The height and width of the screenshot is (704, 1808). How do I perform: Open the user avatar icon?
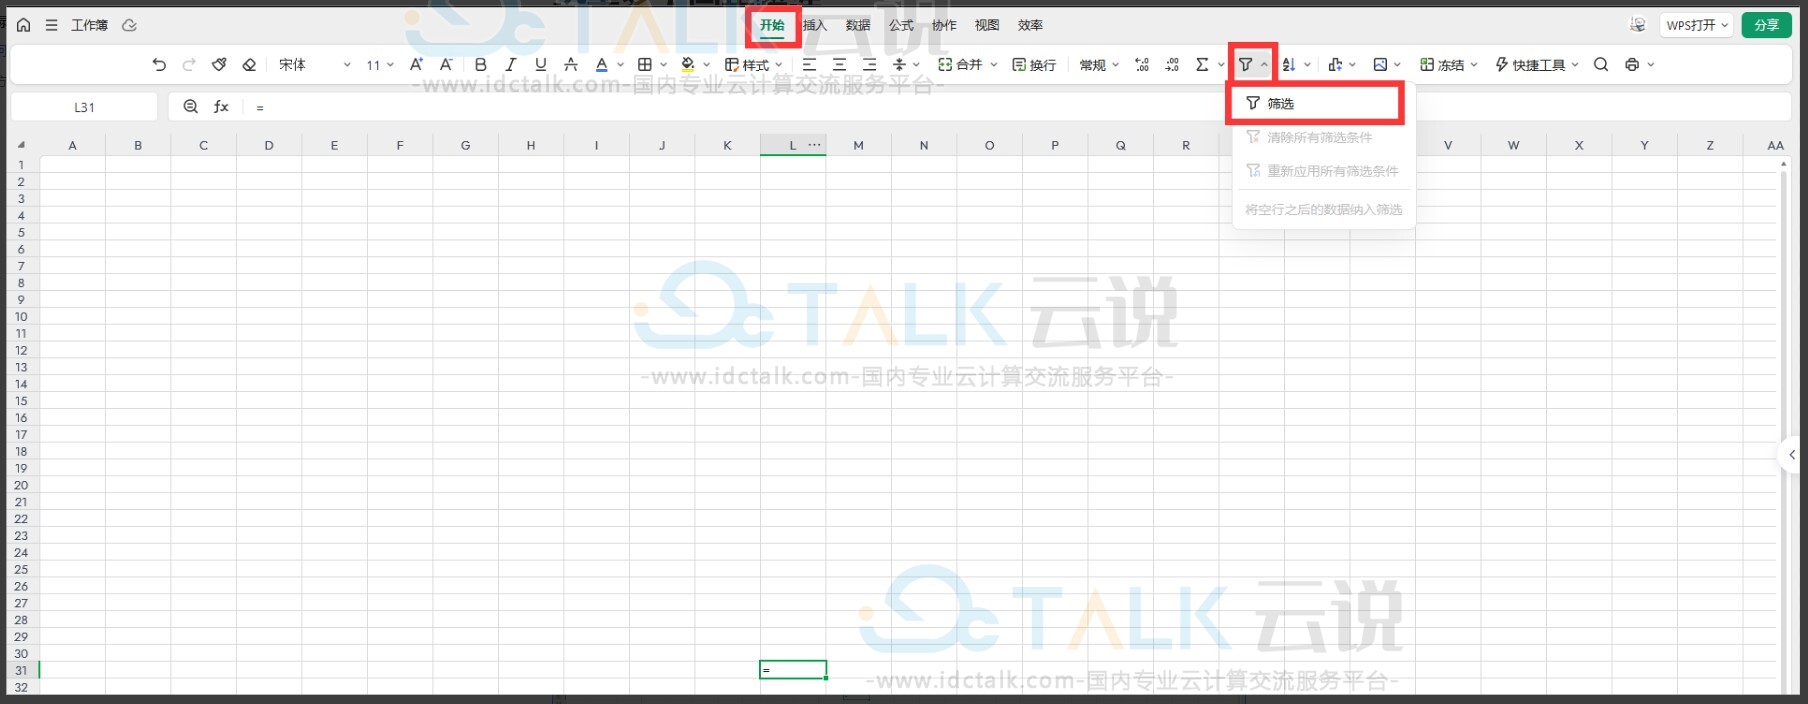(1637, 25)
